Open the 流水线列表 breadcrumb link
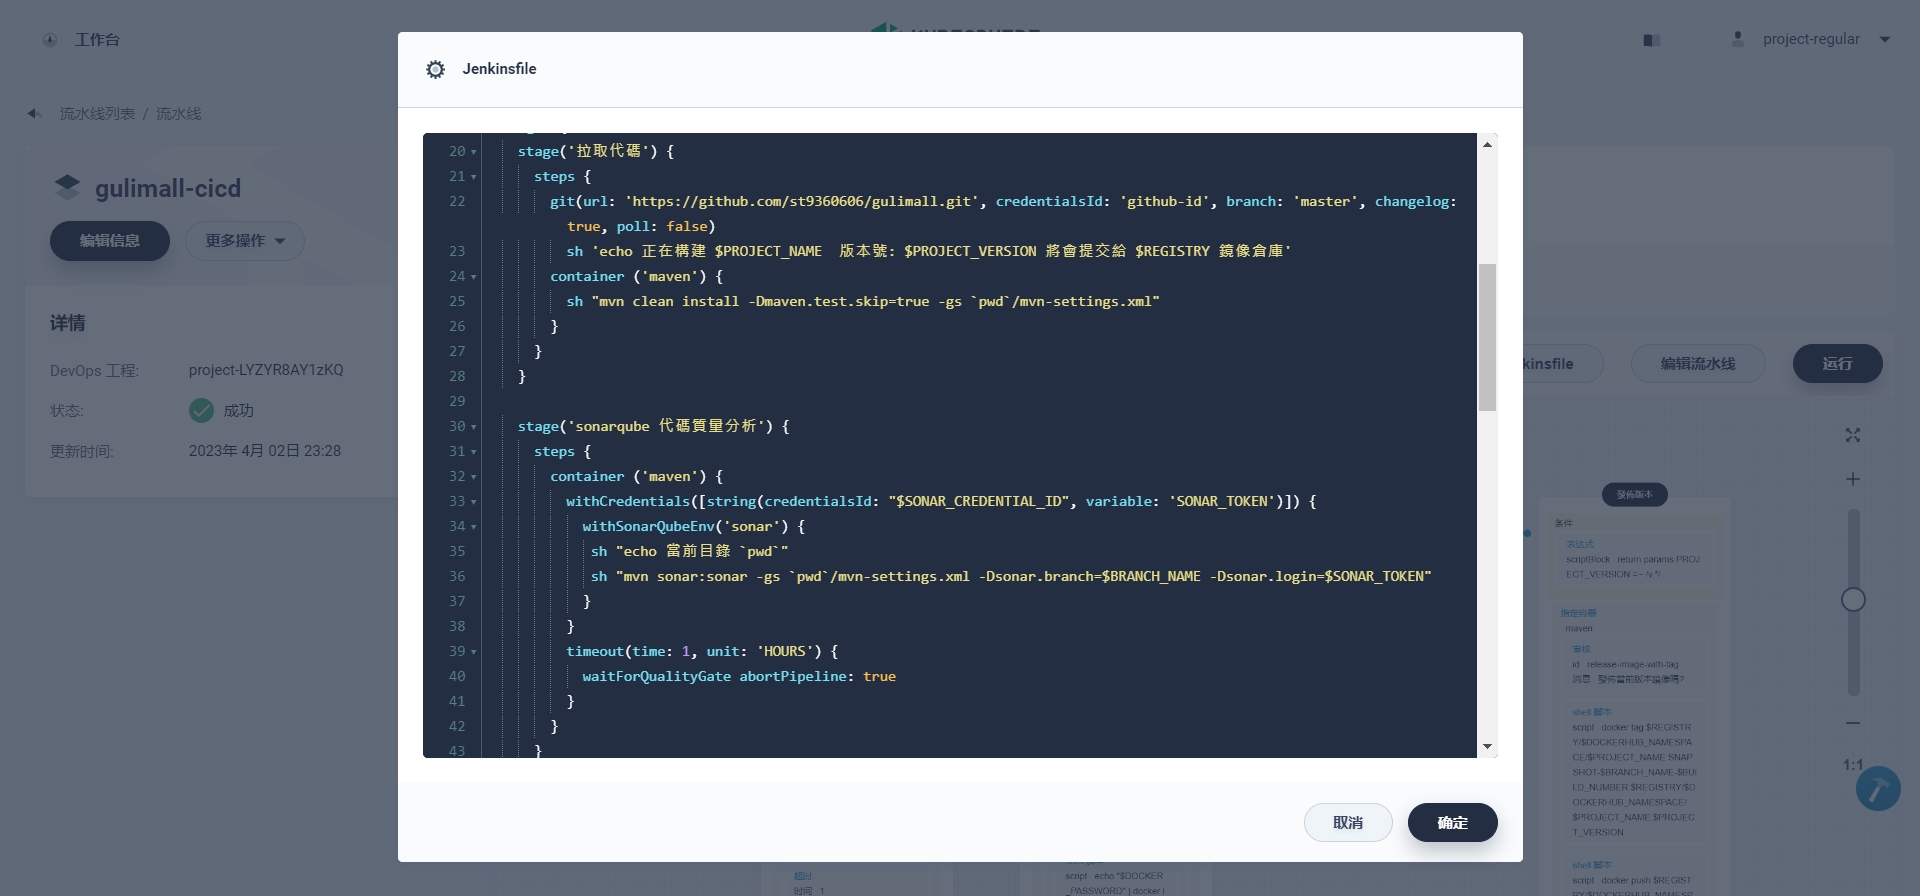This screenshot has width=1920, height=896. pos(97,114)
